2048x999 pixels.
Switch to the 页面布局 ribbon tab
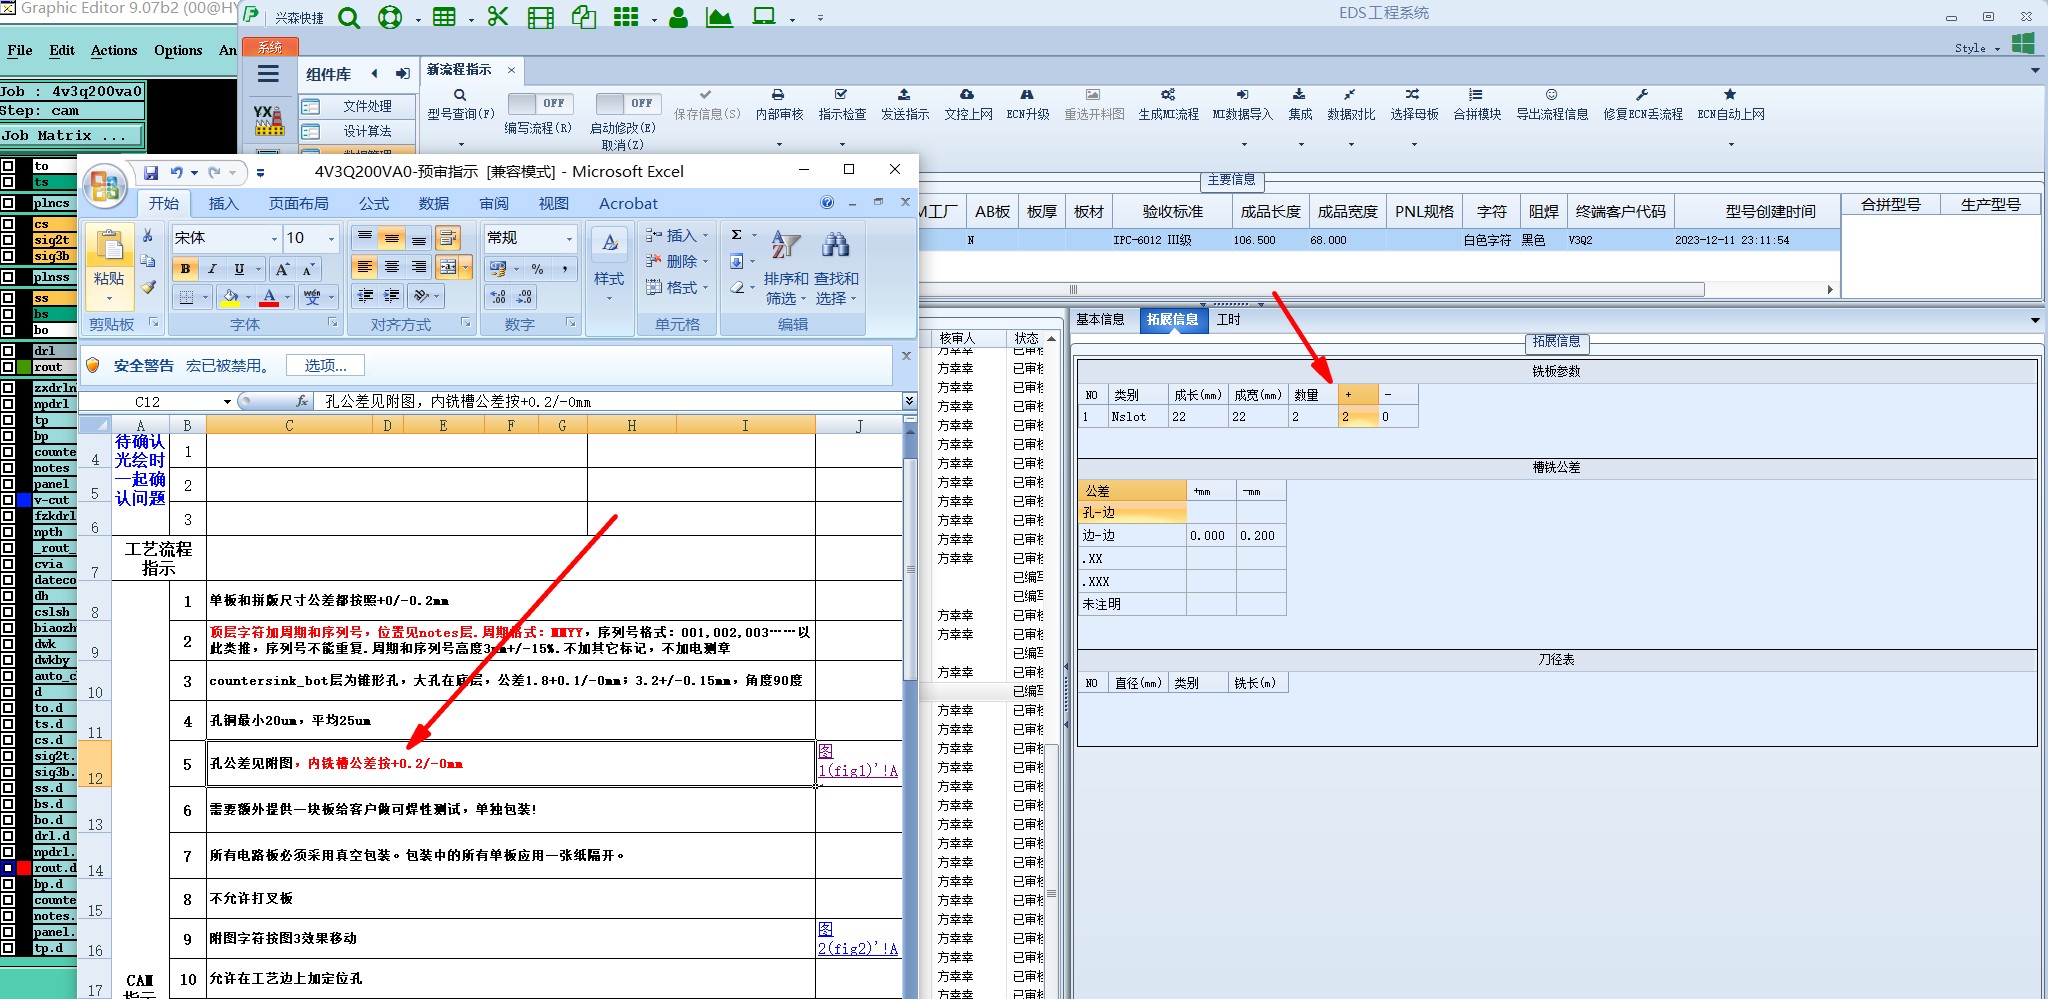298,203
